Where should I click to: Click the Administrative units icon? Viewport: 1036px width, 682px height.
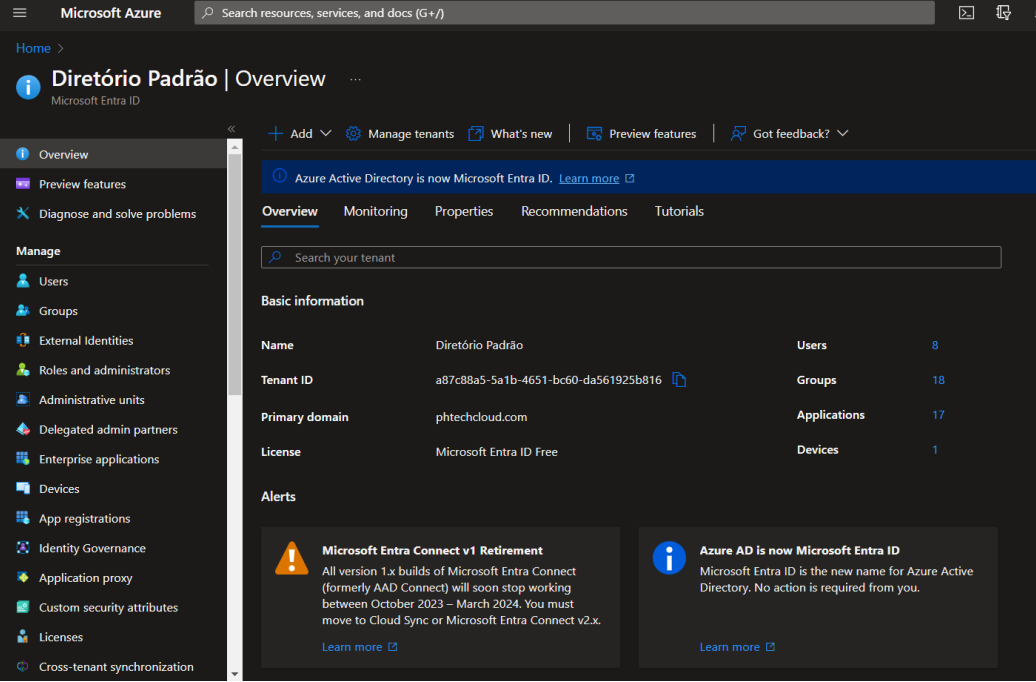click(x=22, y=399)
